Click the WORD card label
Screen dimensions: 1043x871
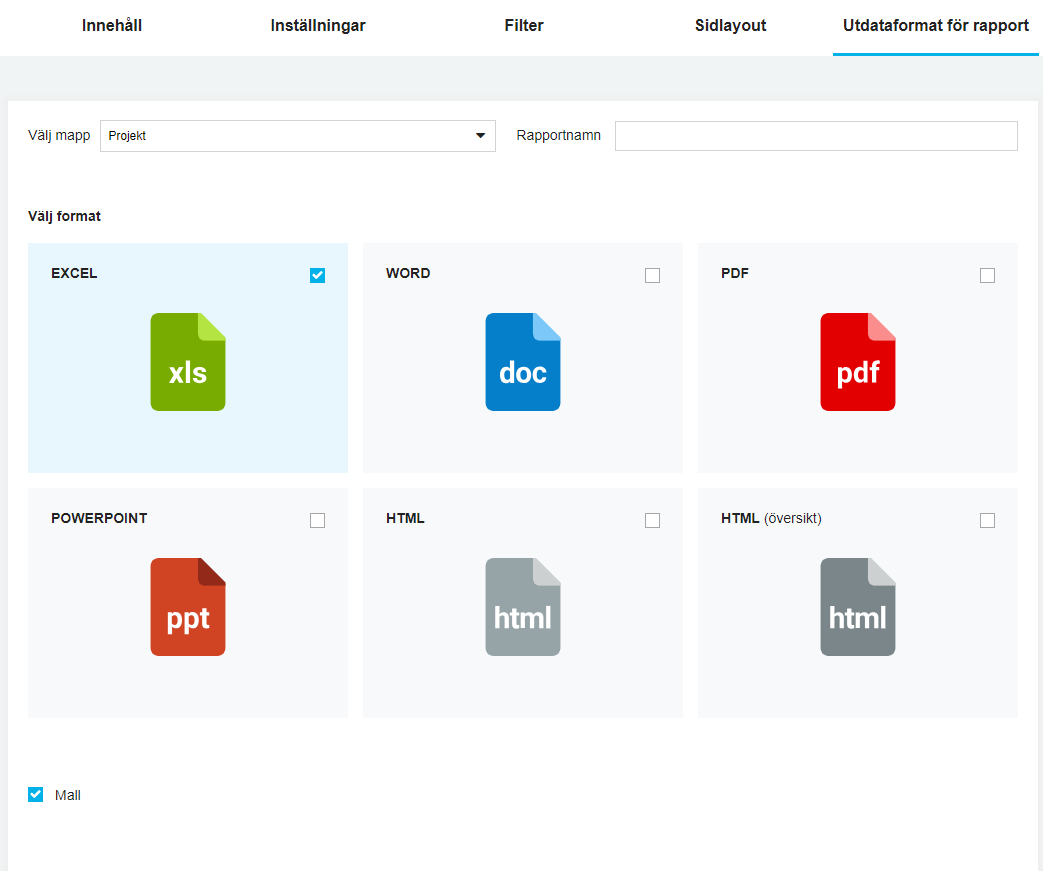pyautogui.click(x=408, y=273)
